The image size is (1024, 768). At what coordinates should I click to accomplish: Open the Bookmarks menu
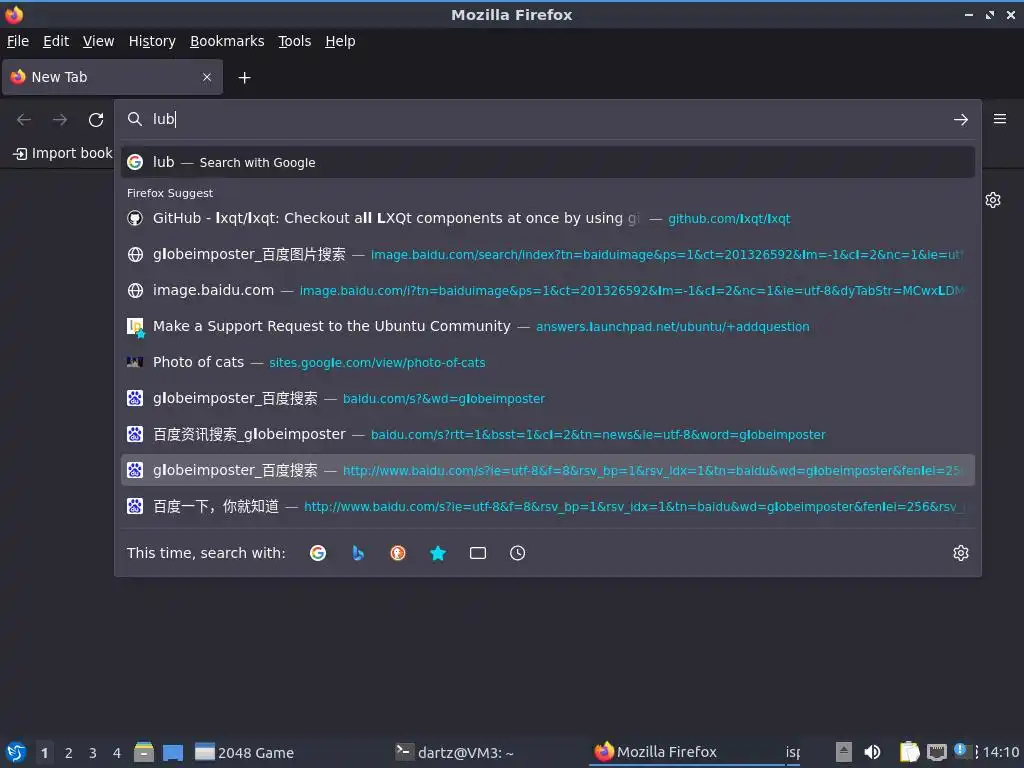pos(227,41)
